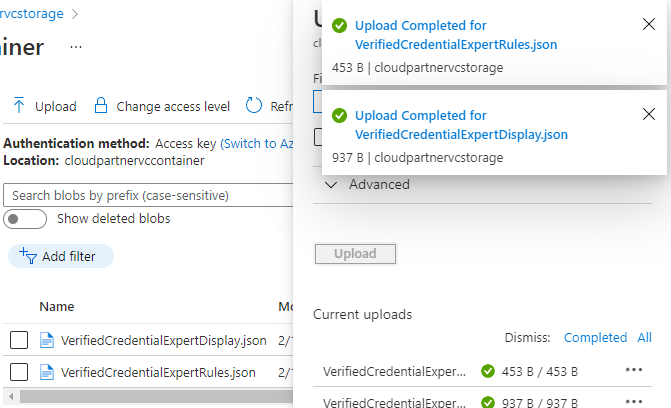
Task: Click file icon next to VerifiedCredentialExpertRules.json
Action: coord(46,373)
